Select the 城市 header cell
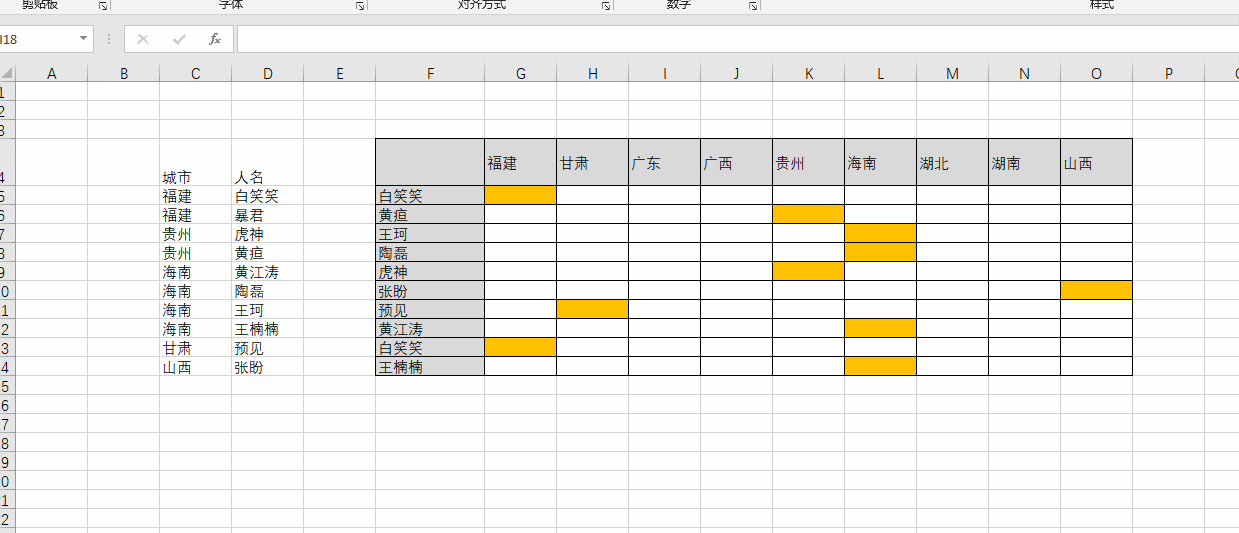The image size is (1239, 533). pyautogui.click(x=195, y=162)
